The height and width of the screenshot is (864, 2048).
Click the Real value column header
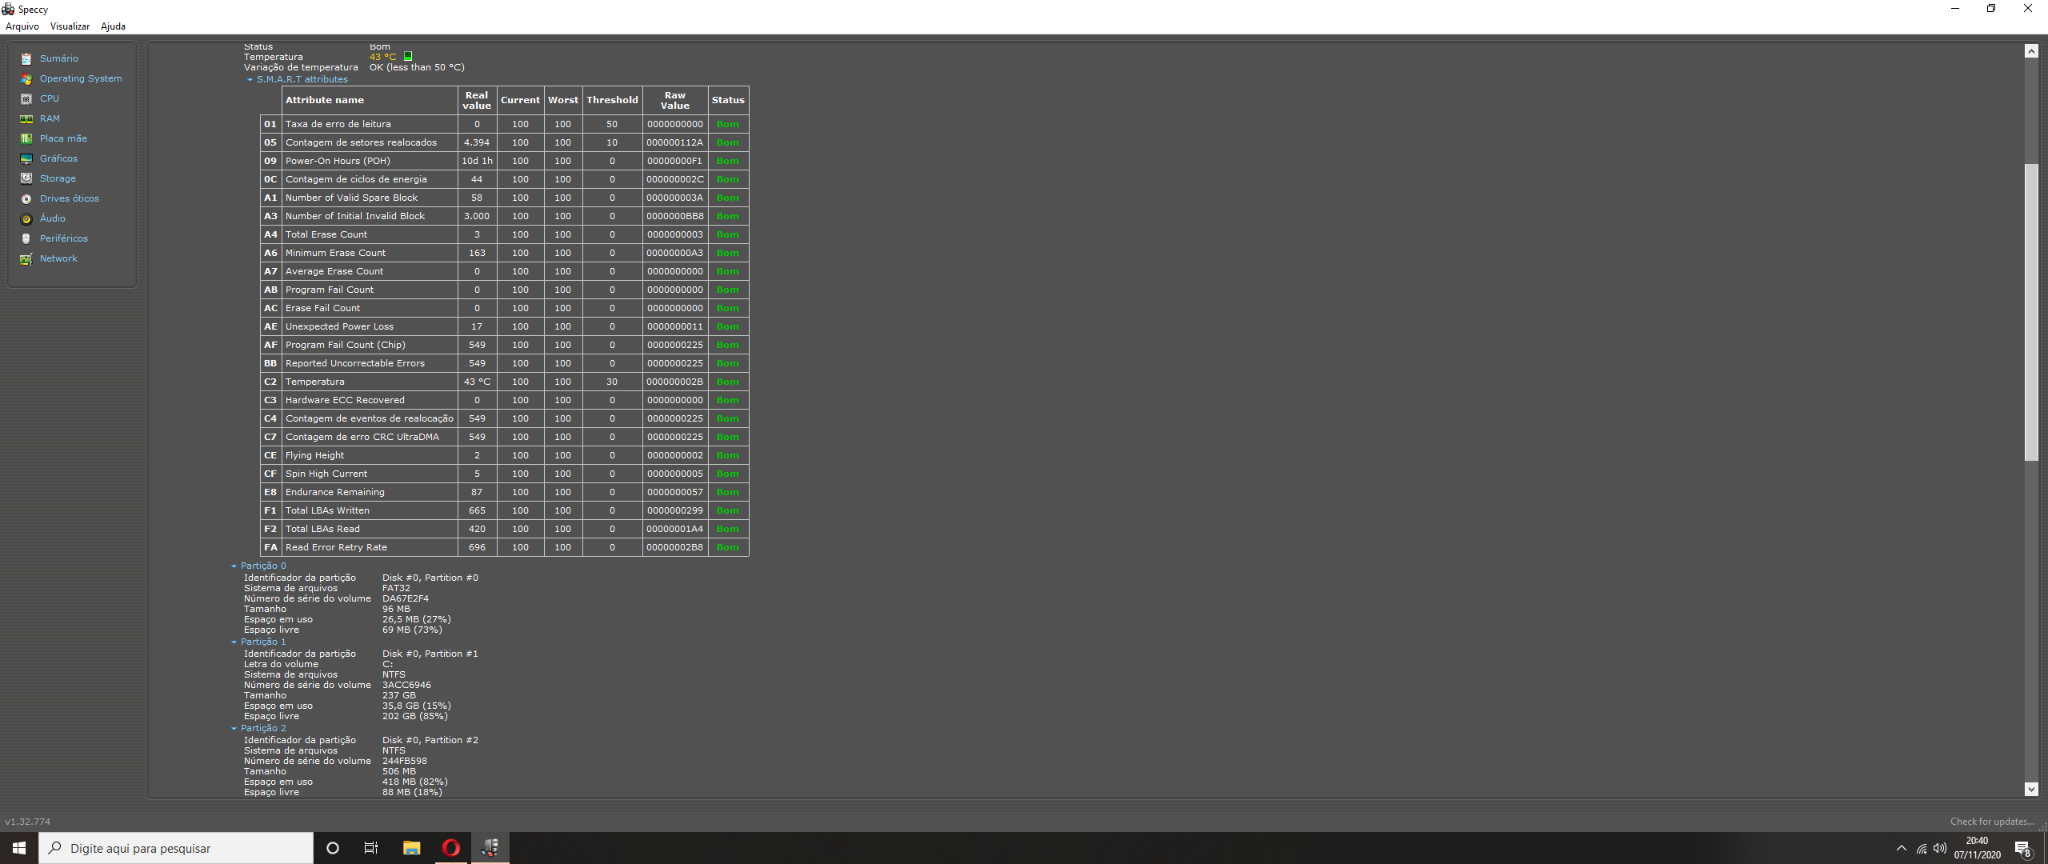tap(477, 100)
